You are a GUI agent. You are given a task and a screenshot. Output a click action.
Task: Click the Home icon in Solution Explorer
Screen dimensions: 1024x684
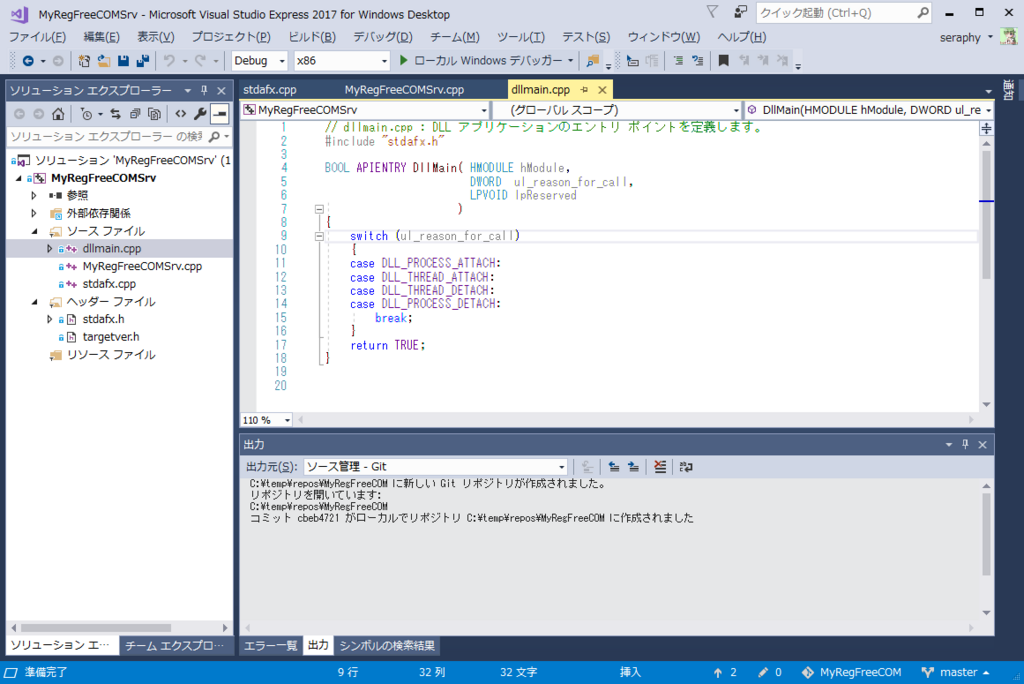(x=58, y=114)
